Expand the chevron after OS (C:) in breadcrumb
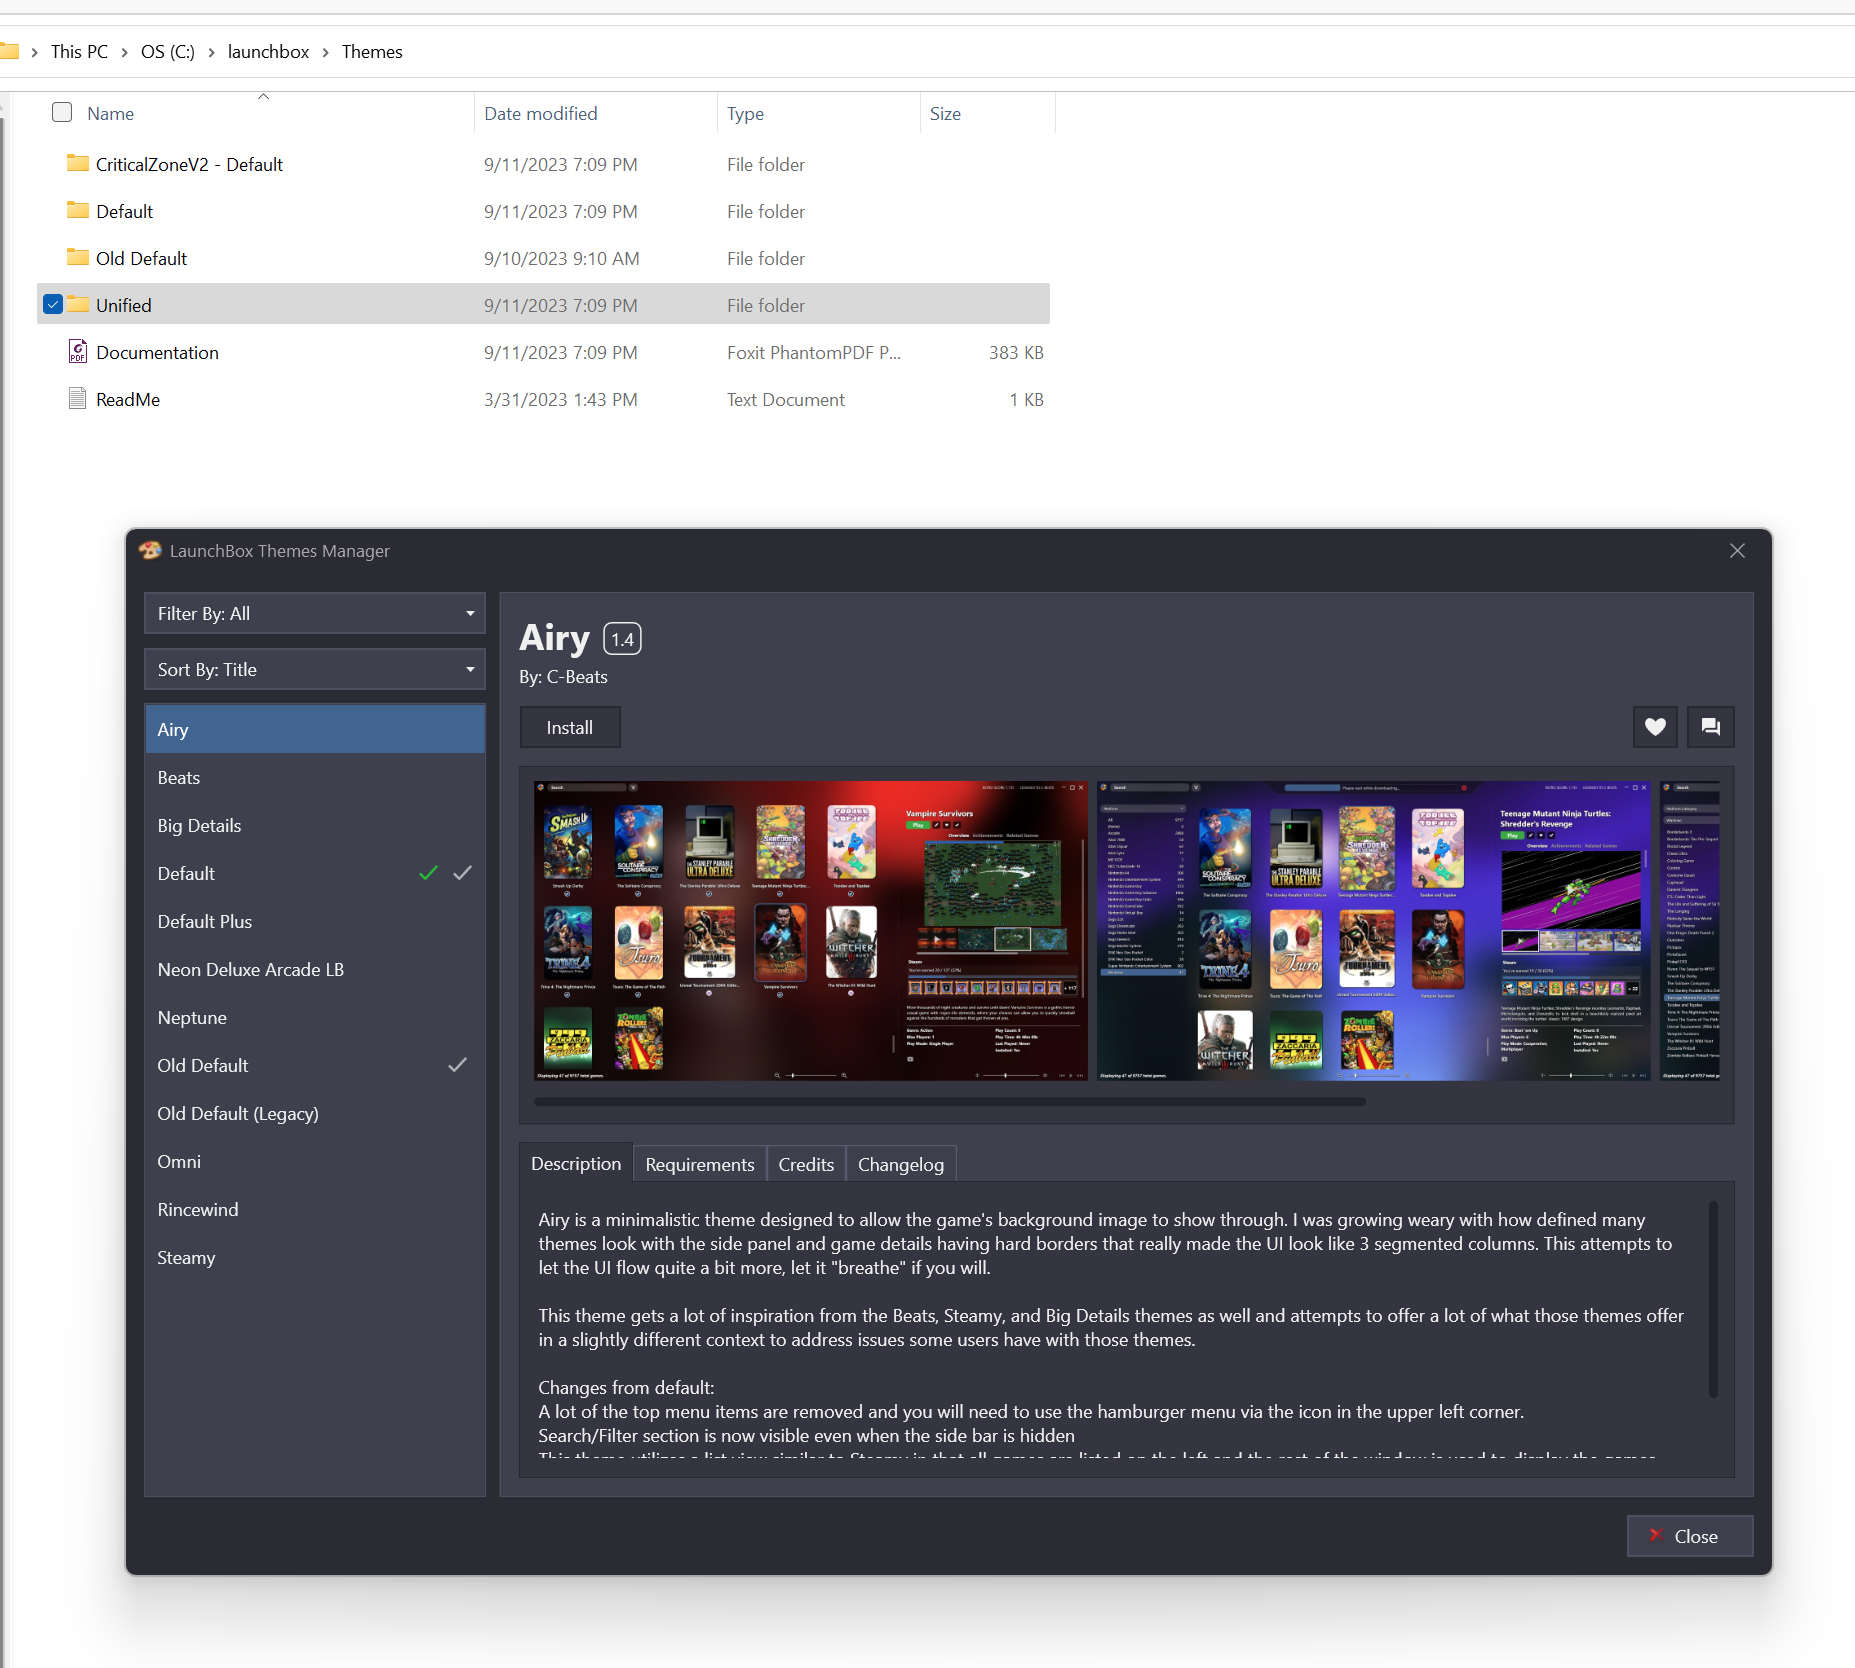 coord(211,52)
